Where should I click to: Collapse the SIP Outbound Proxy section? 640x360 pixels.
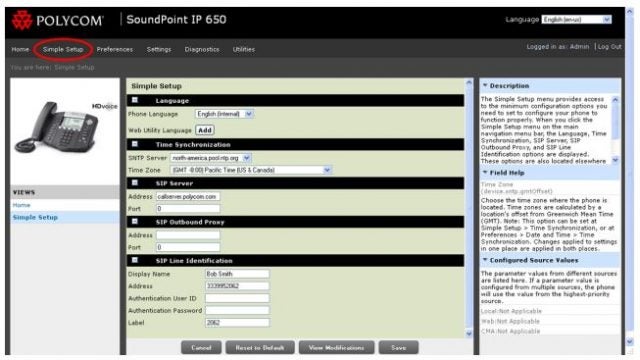[x=135, y=222]
